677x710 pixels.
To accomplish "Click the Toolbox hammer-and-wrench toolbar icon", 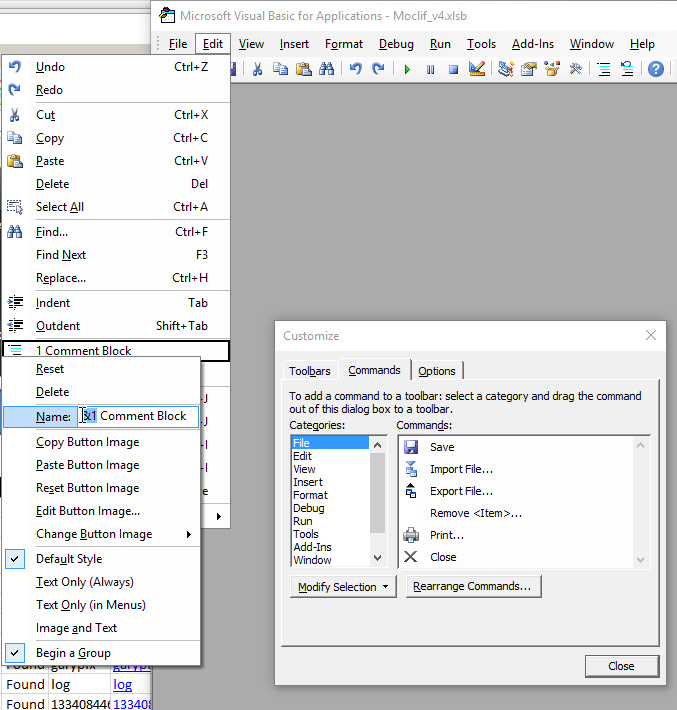I will tap(576, 69).
